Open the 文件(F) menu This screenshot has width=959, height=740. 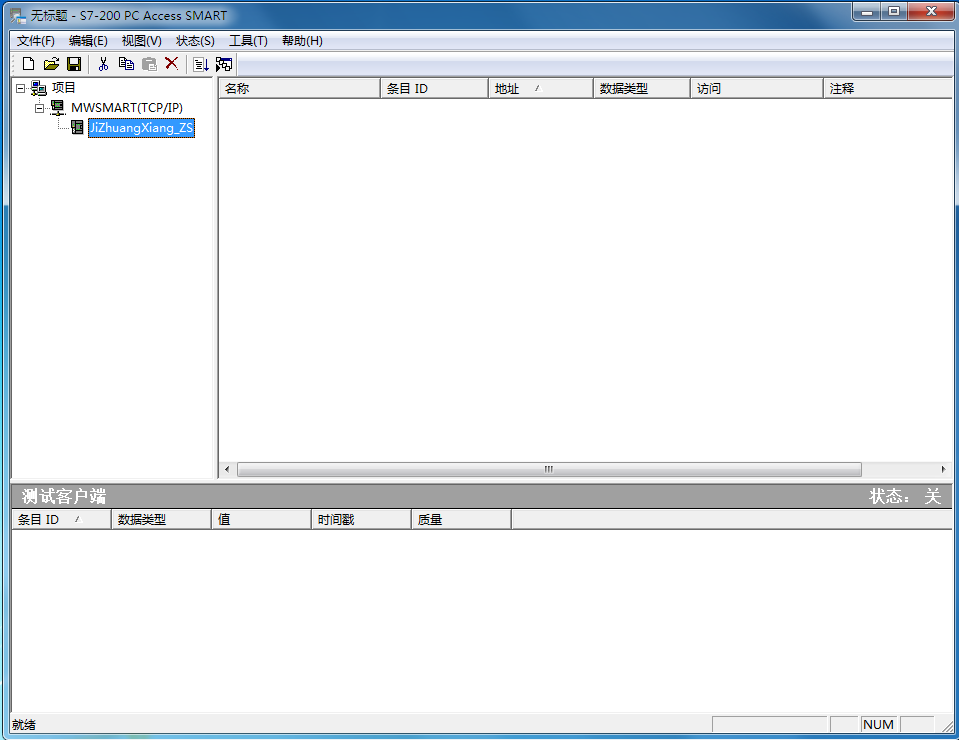[36, 41]
